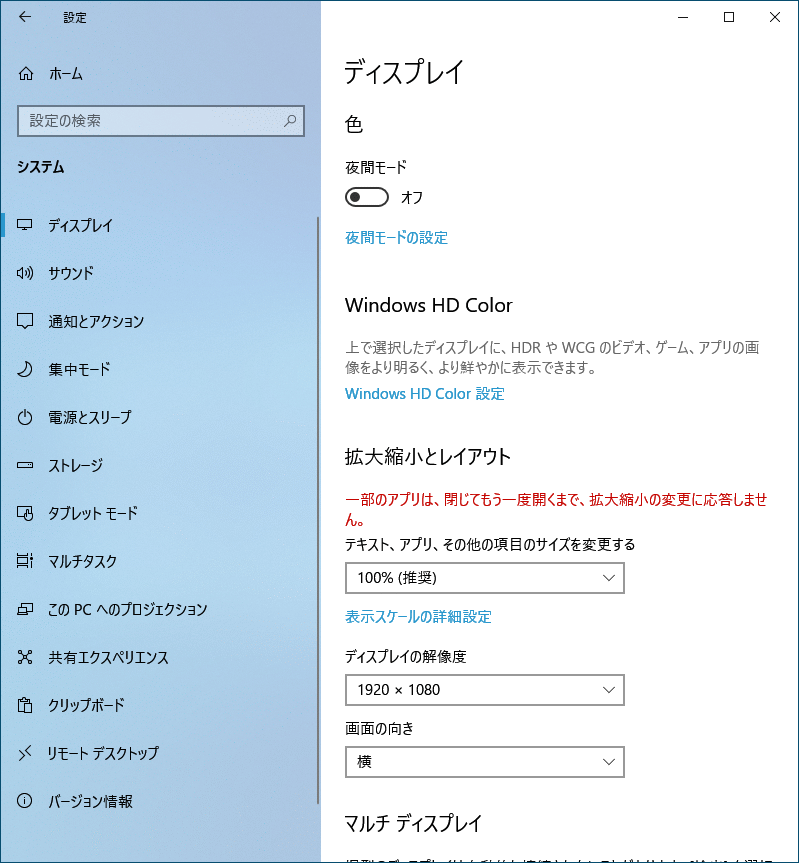The image size is (799, 863).
Task: Open the 画面の向き 横 dropdown
Action: [485, 762]
